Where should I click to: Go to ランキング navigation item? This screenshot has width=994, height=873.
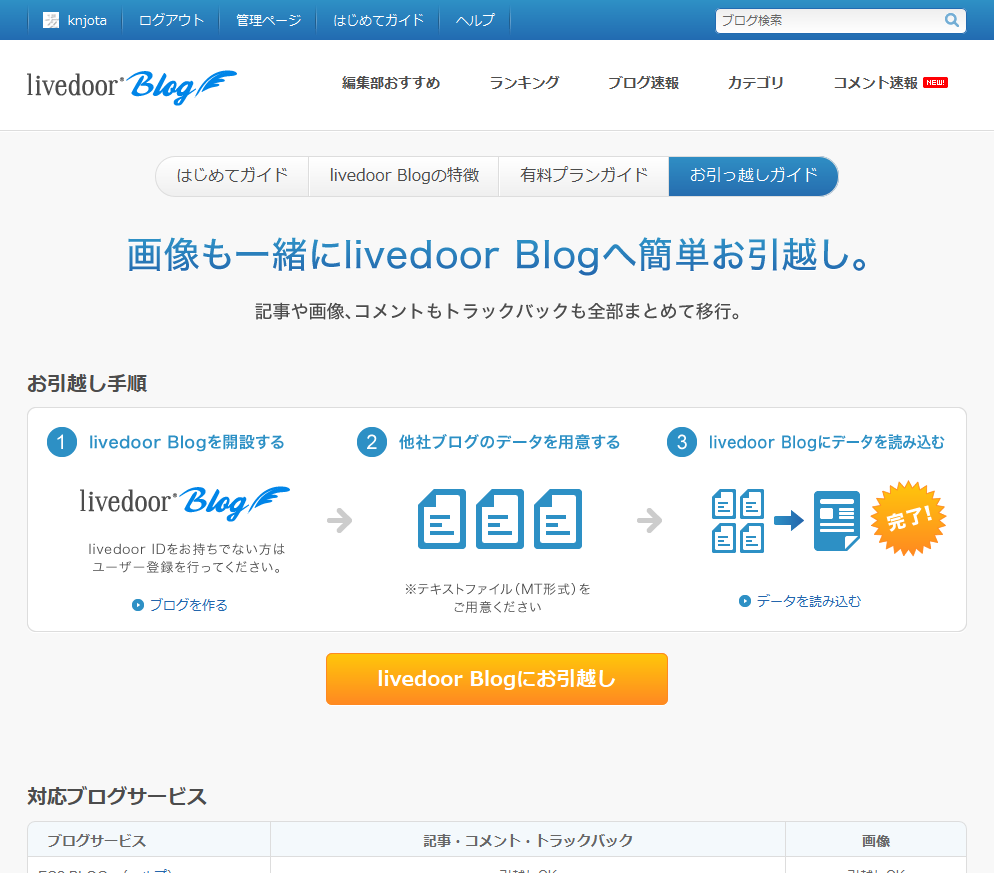pyautogui.click(x=524, y=82)
